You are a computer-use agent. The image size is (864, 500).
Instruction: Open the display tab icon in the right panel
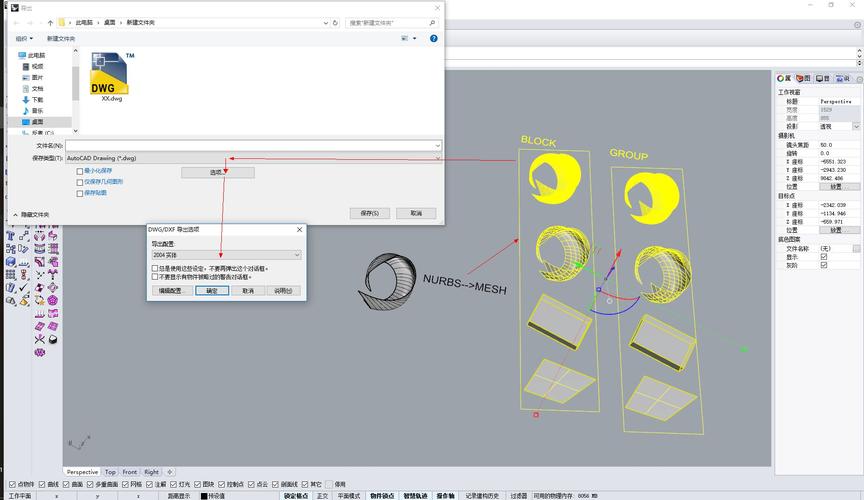point(821,78)
